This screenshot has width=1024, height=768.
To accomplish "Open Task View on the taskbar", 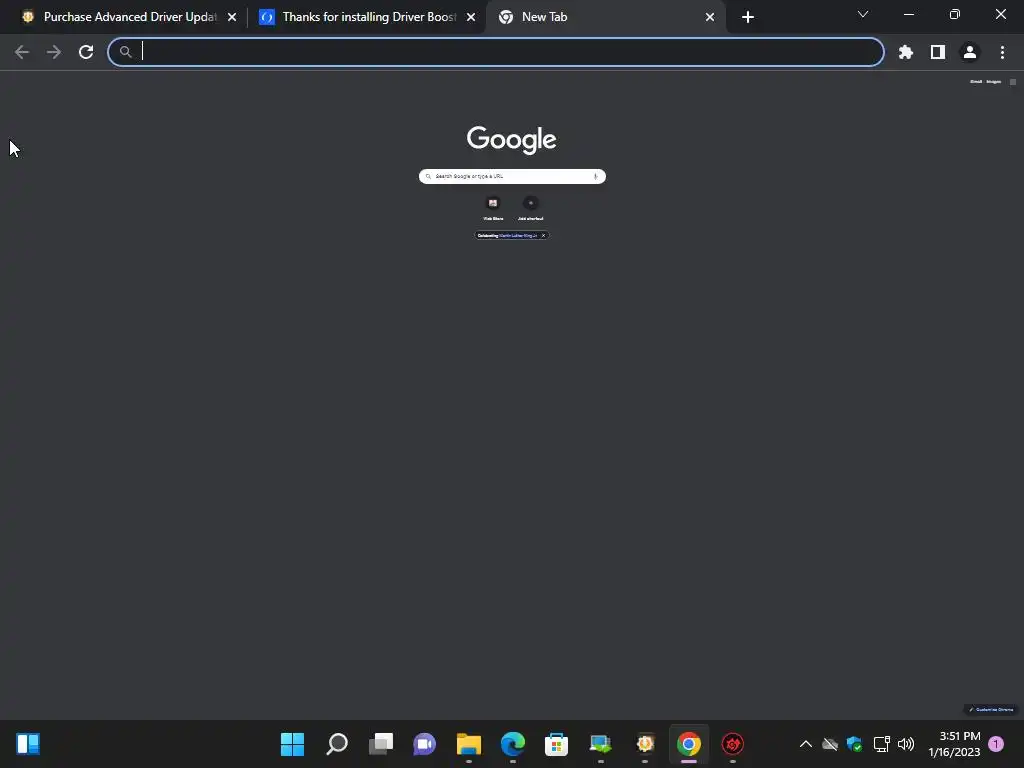I will (381, 744).
